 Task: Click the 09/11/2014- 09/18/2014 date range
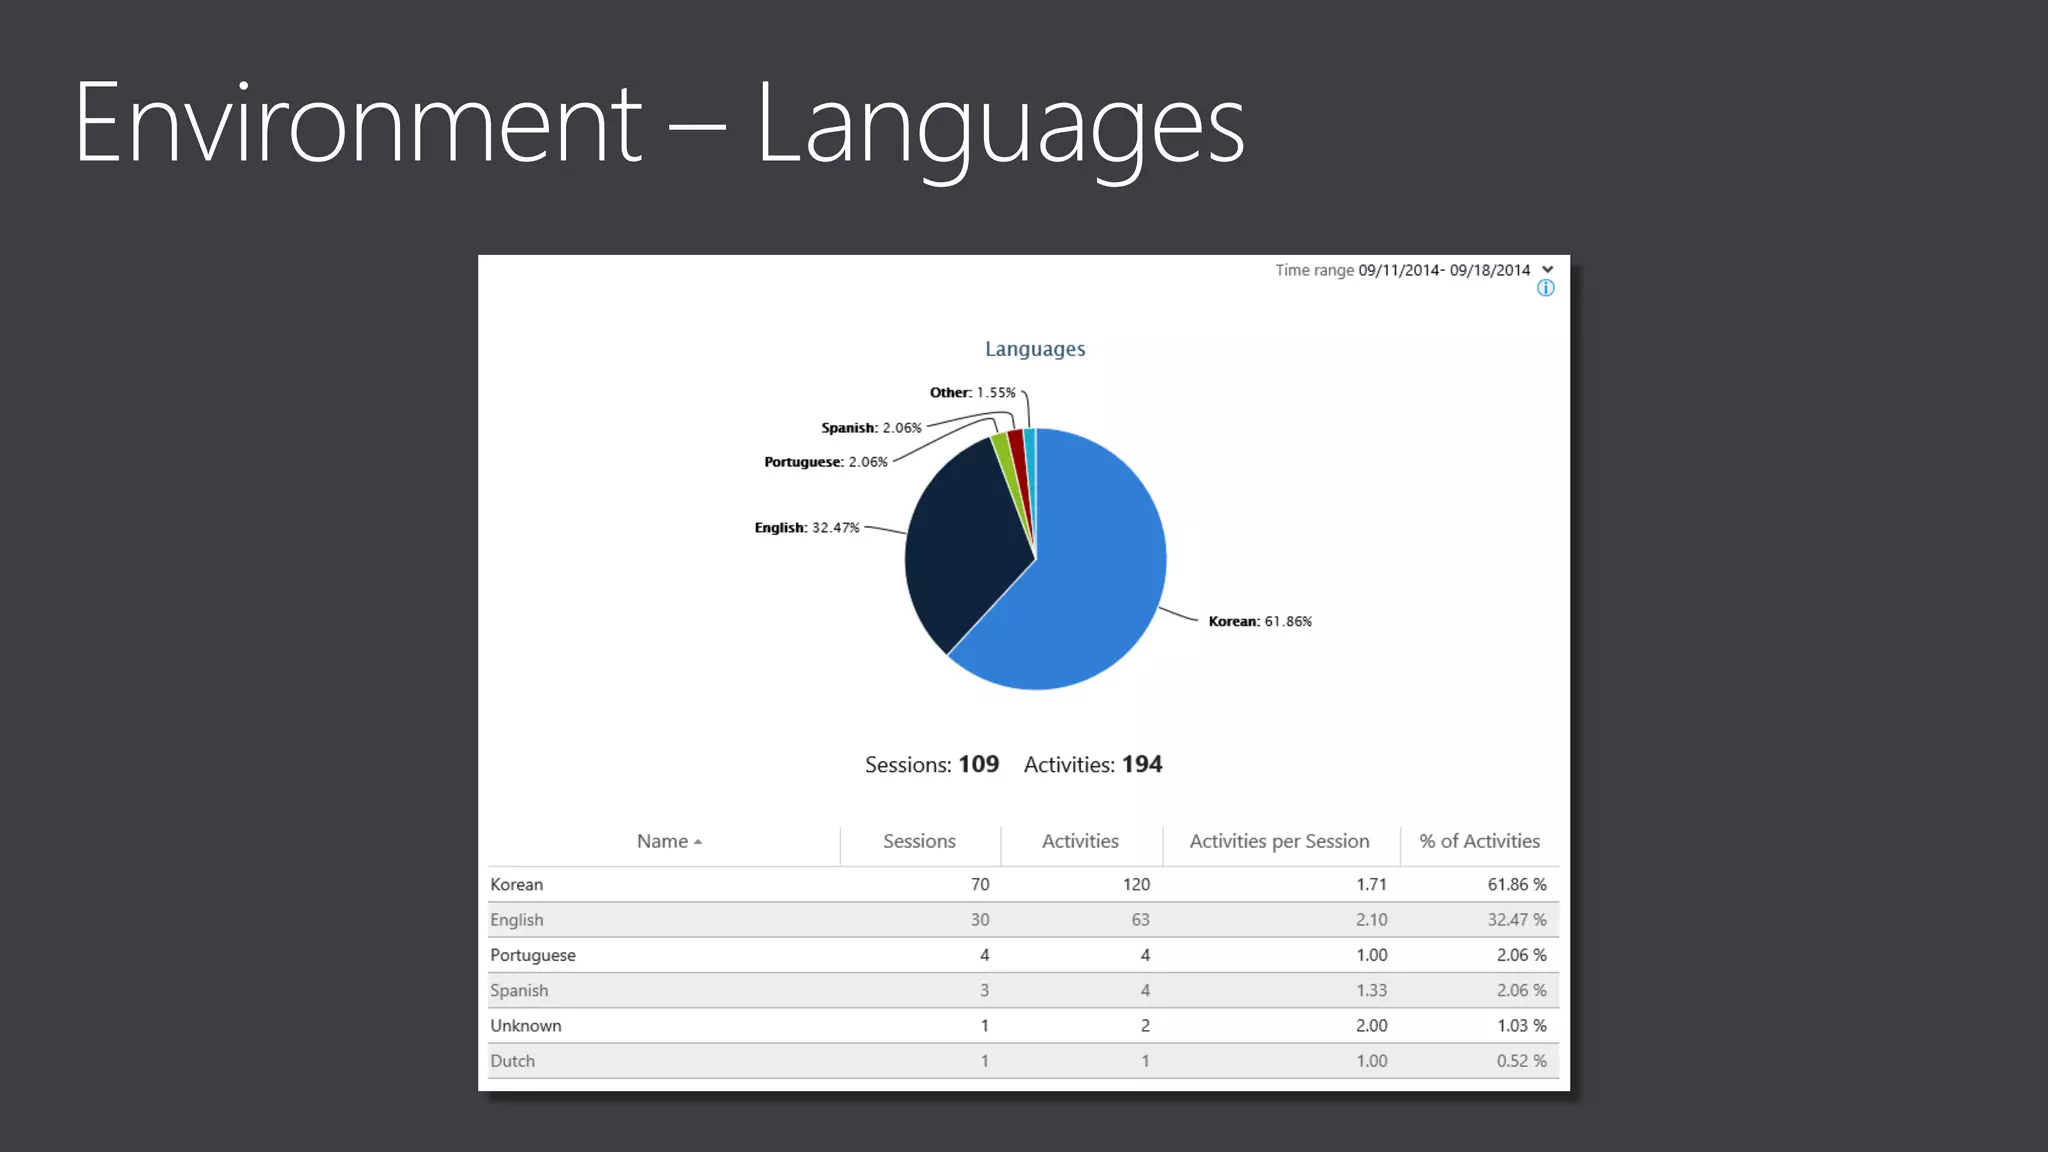[x=1444, y=270]
